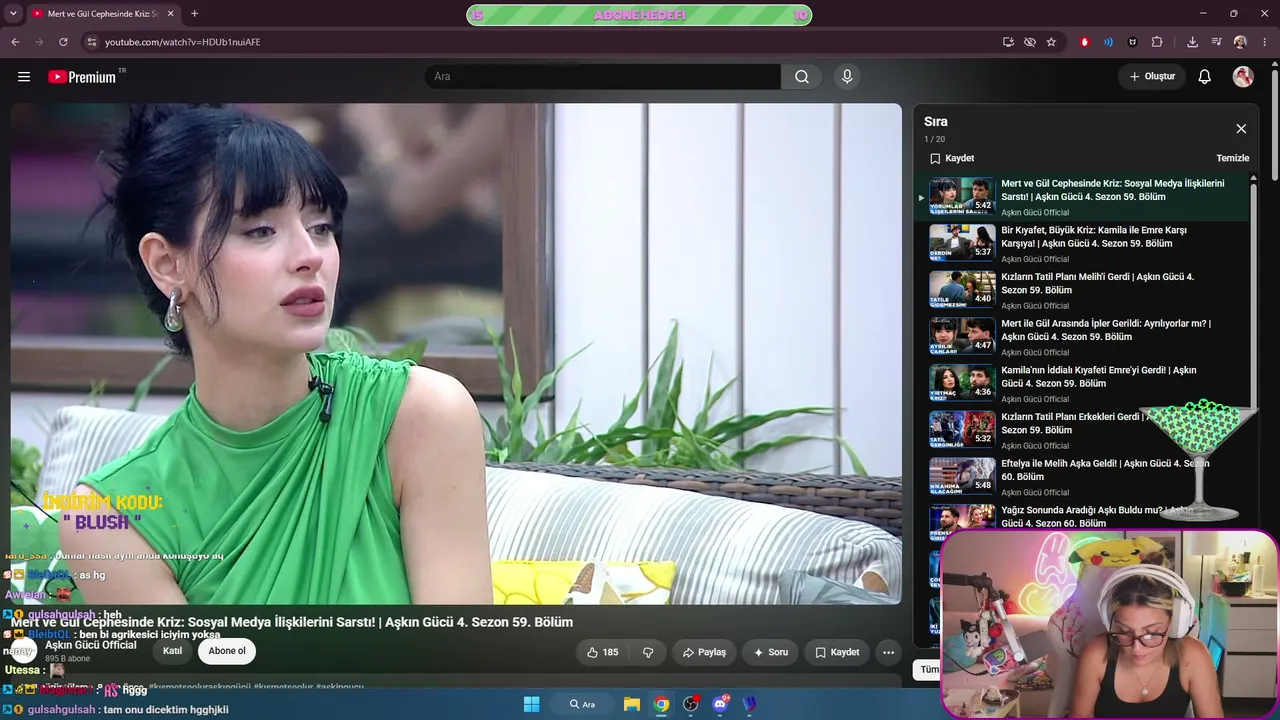Viewport: 1280px width, 720px height.
Task: Open the Chrome media controls icon
Action: click(x=1216, y=42)
